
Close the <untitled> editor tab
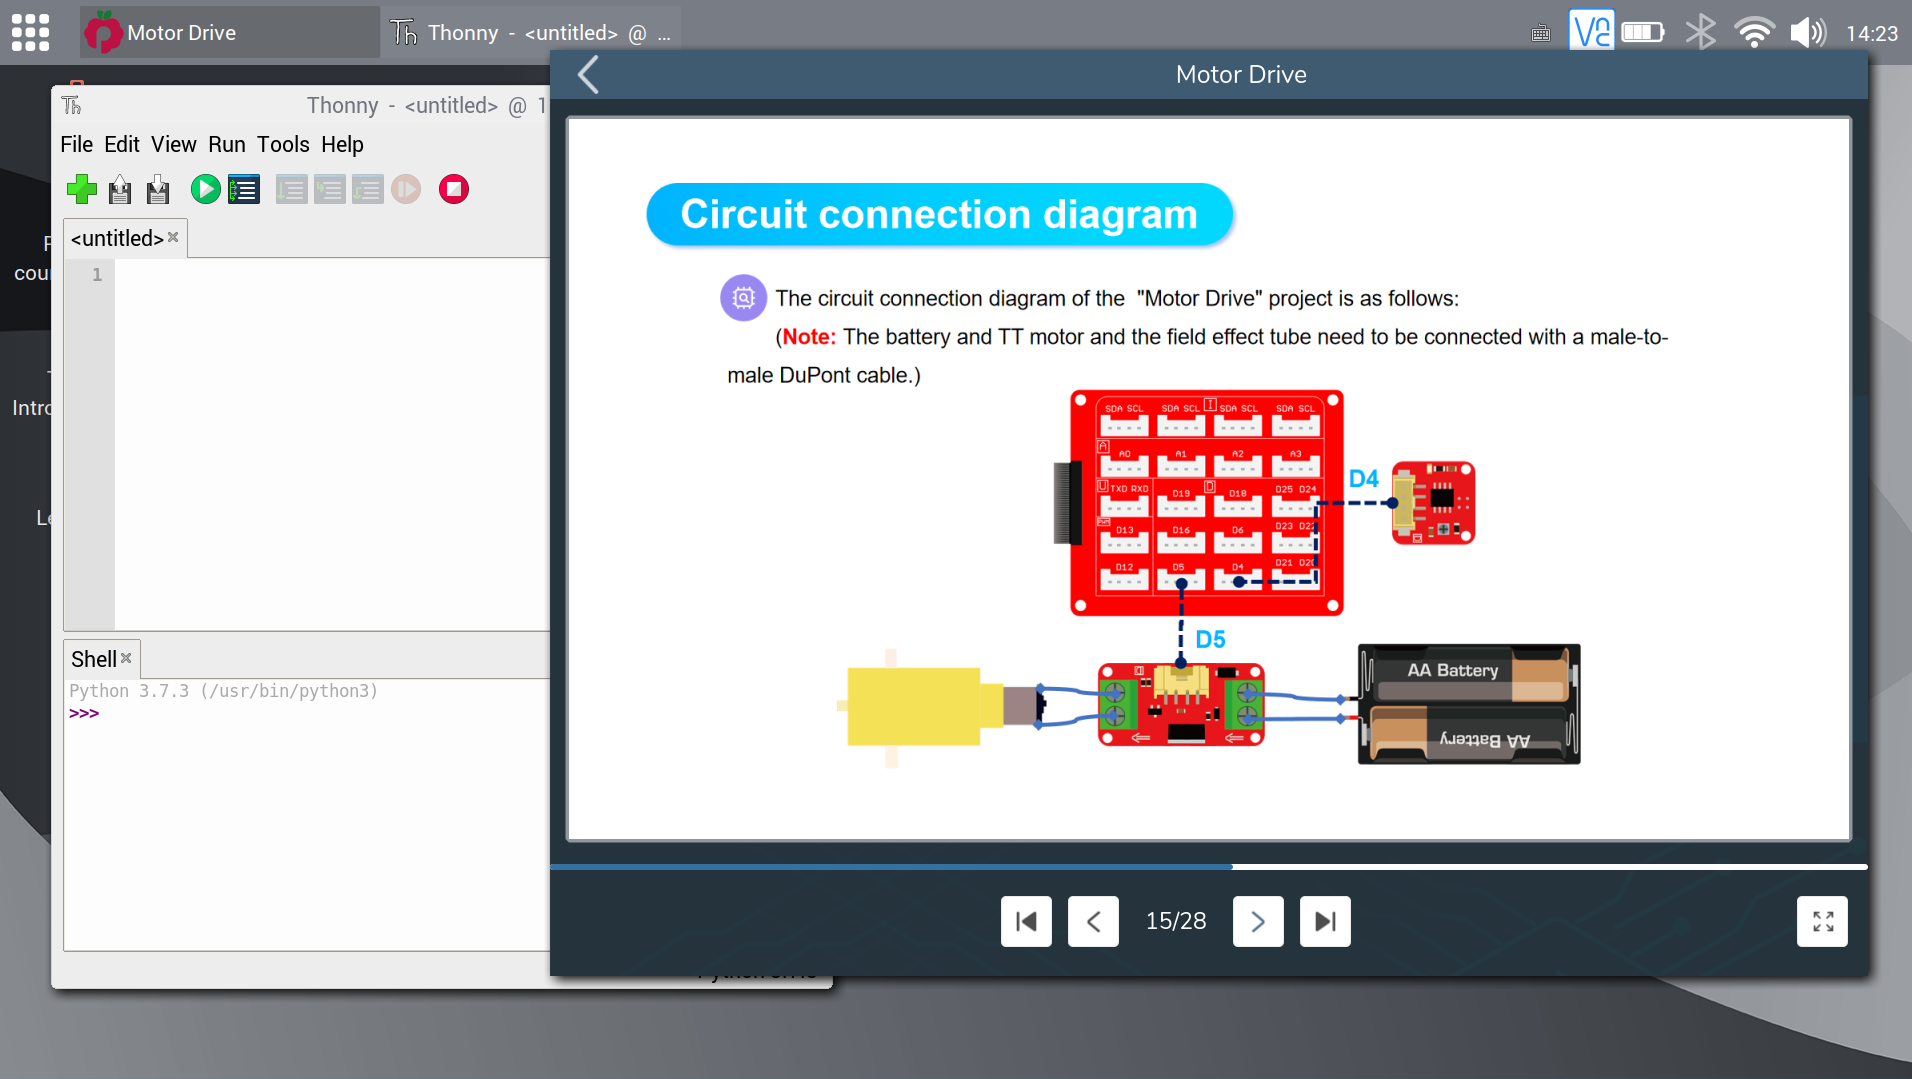click(173, 237)
